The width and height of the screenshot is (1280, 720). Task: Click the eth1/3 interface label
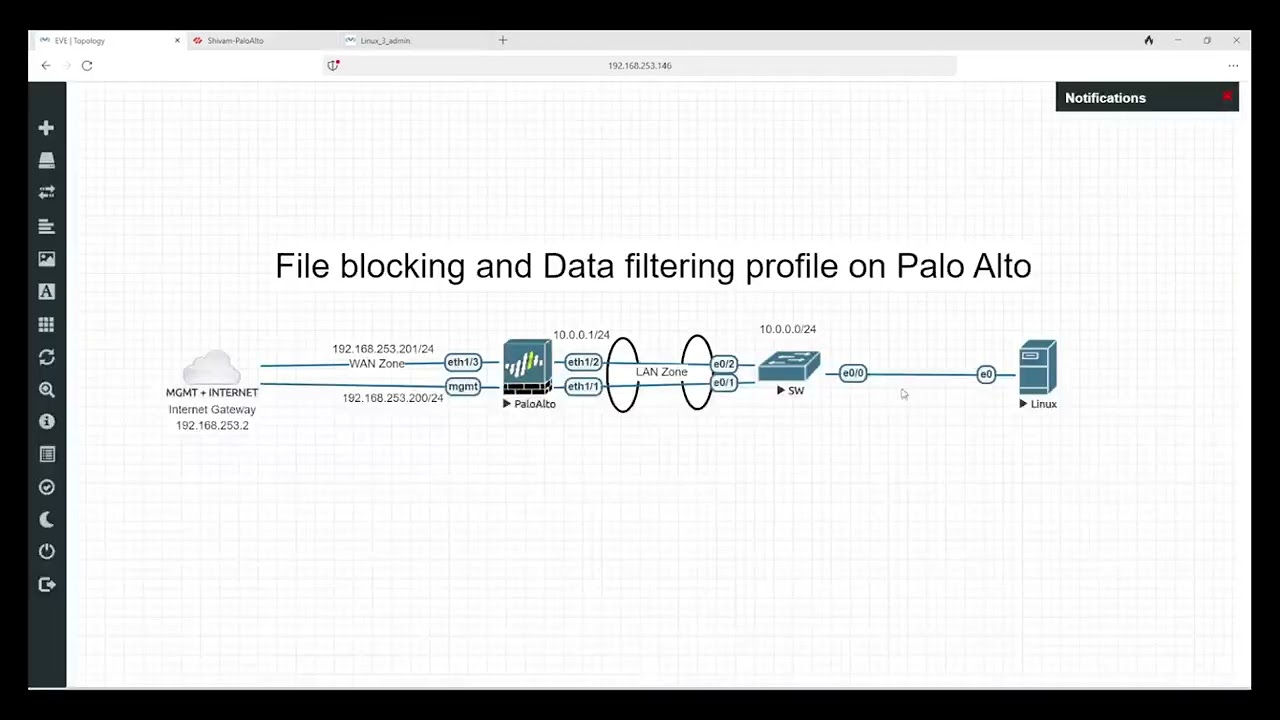pos(463,362)
